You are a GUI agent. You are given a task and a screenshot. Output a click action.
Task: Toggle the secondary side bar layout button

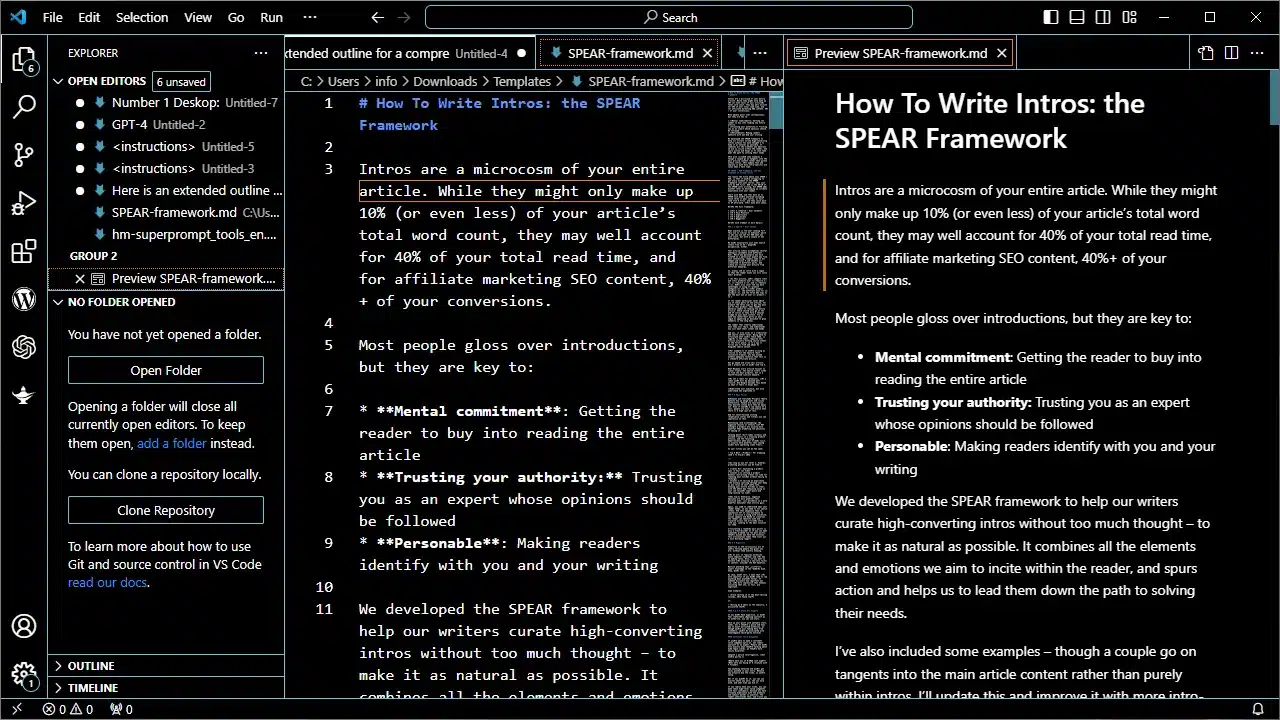point(1103,17)
